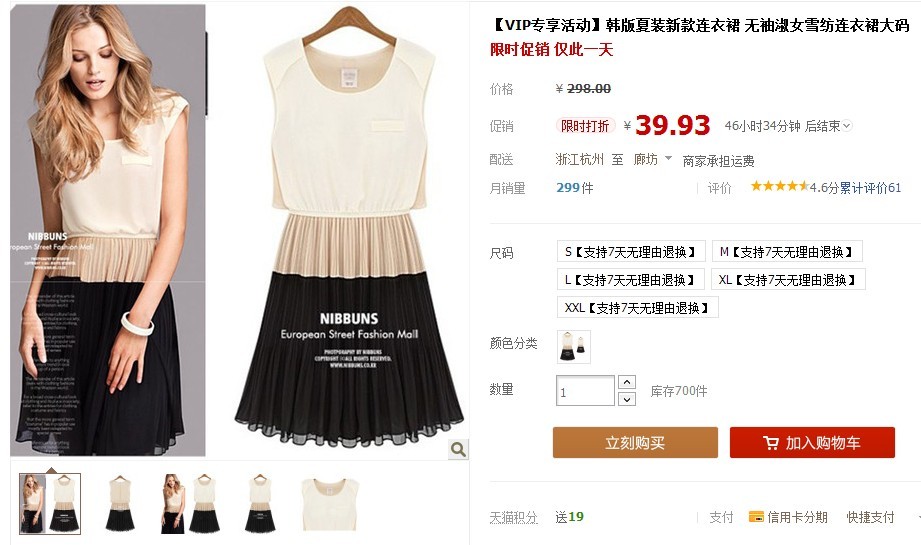Screen dimensions: 921x545
Task: Click the quantity input field
Action: click(585, 391)
